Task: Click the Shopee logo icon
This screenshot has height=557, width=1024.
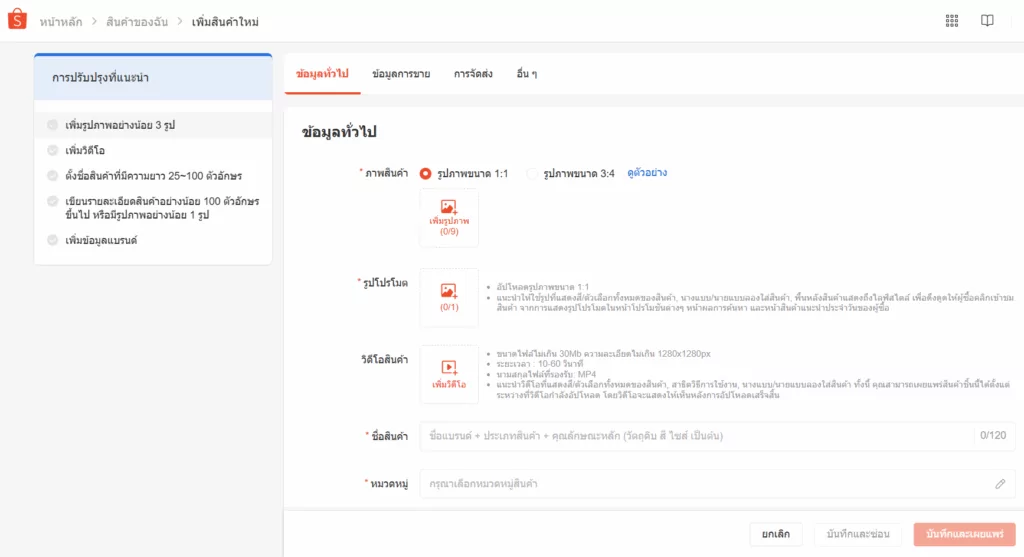Action: pyautogui.click(x=17, y=20)
